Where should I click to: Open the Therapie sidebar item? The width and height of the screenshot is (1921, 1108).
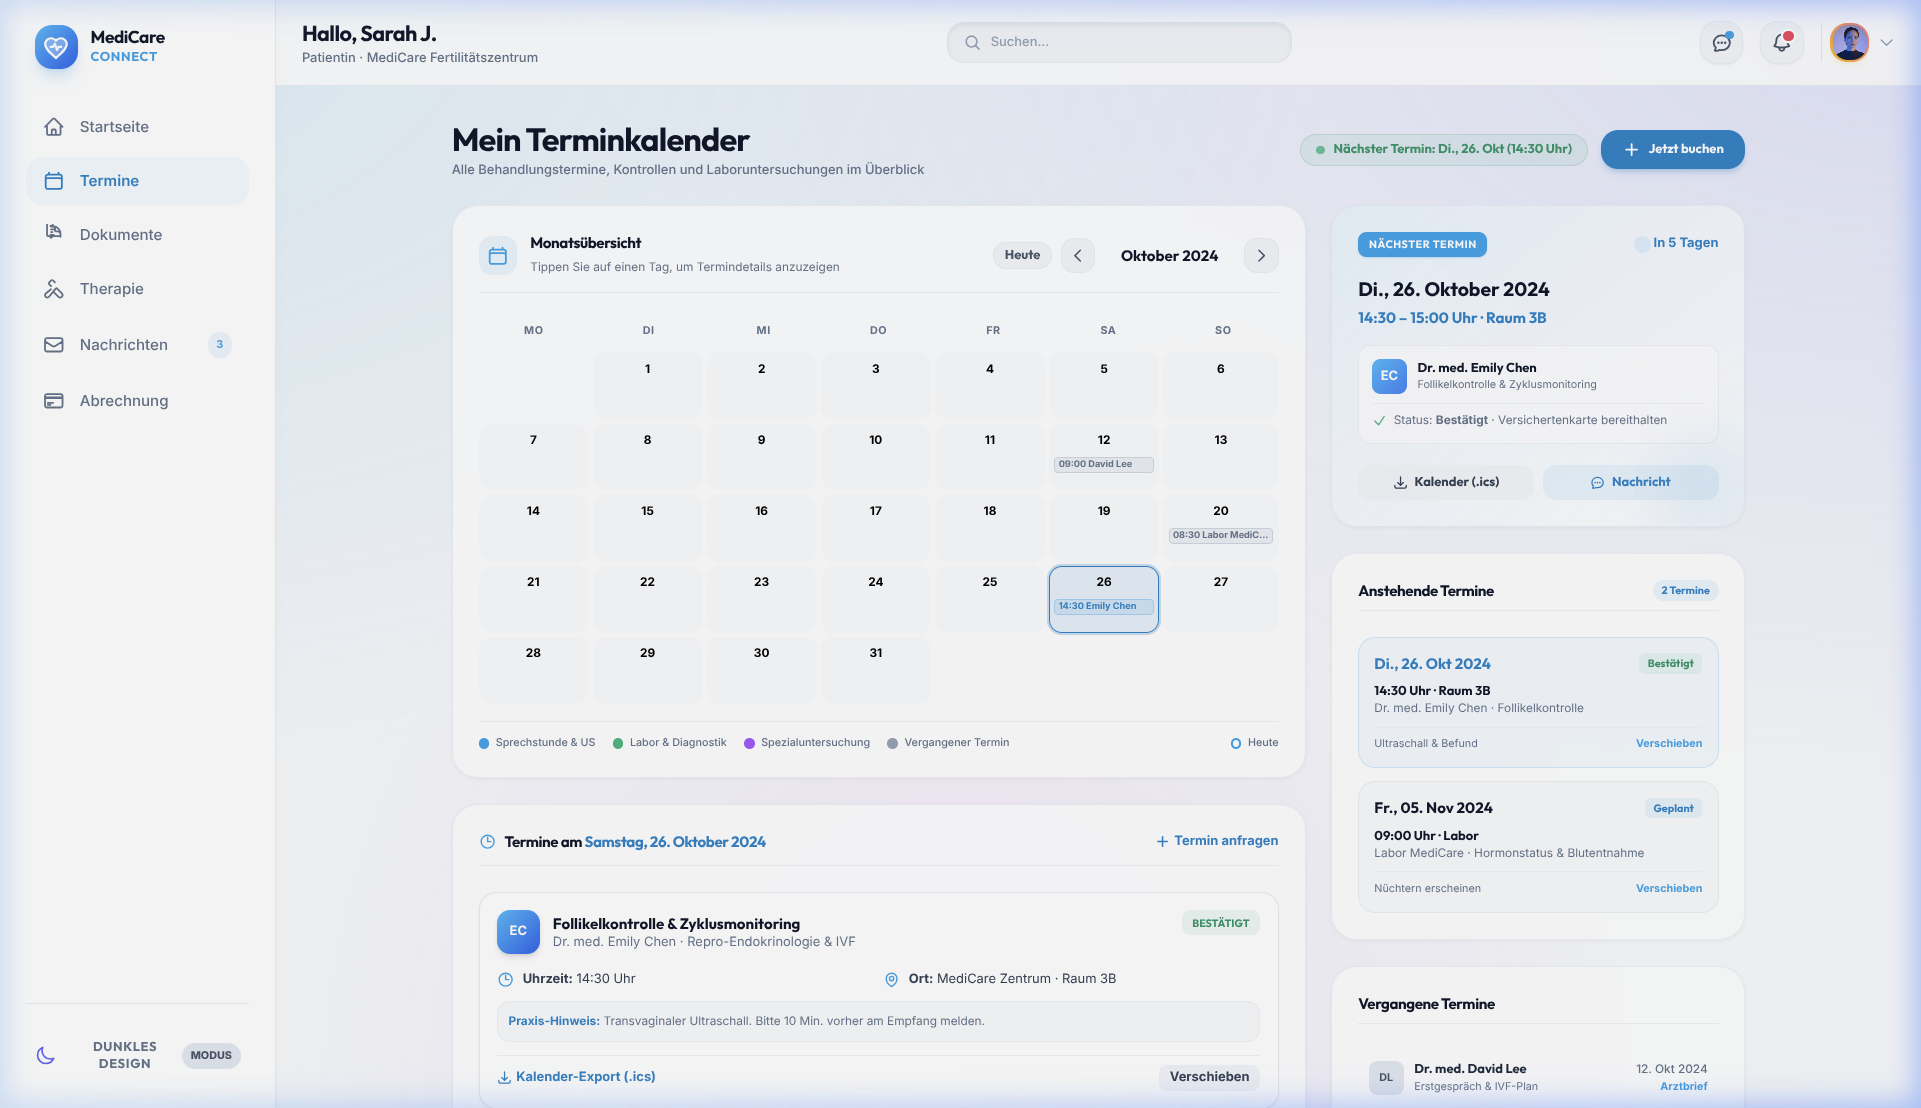click(137, 289)
